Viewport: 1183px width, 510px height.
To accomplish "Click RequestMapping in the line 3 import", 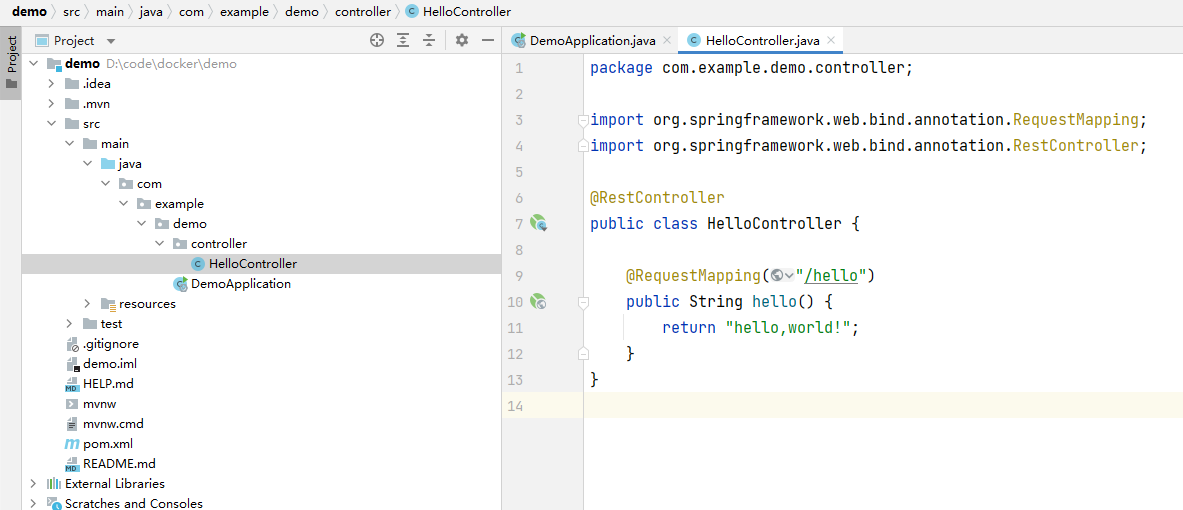I will click(1075, 120).
